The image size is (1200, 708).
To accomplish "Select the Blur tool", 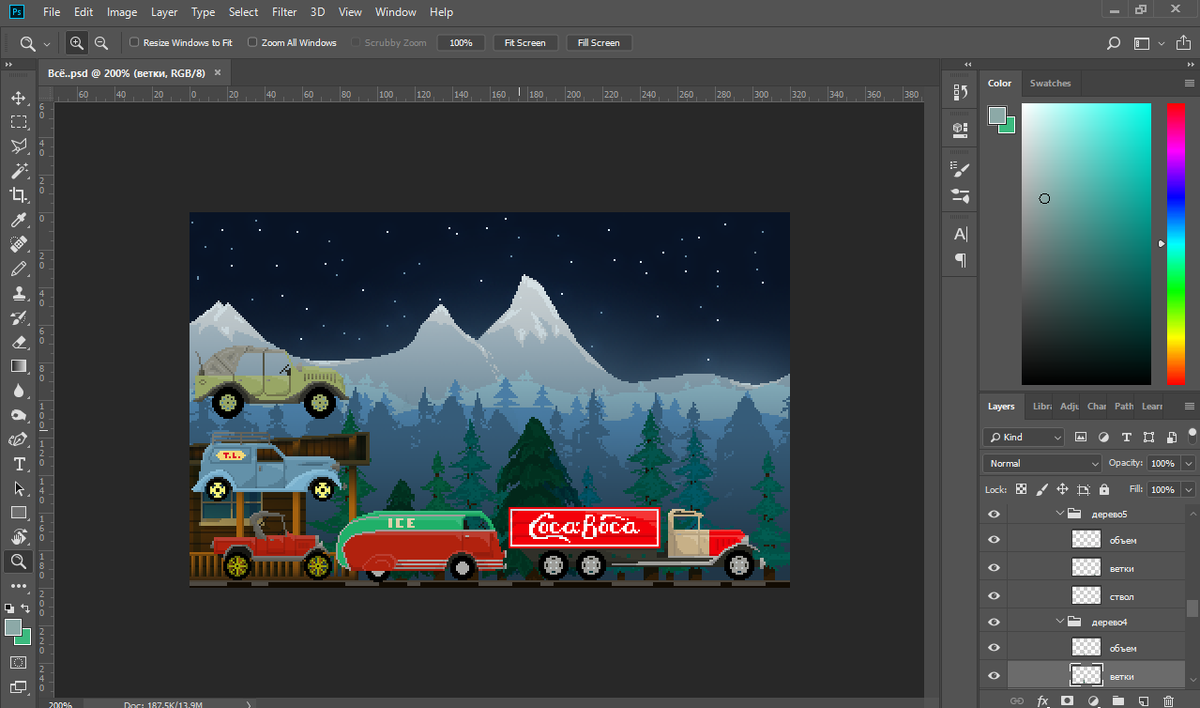I will pos(18,391).
